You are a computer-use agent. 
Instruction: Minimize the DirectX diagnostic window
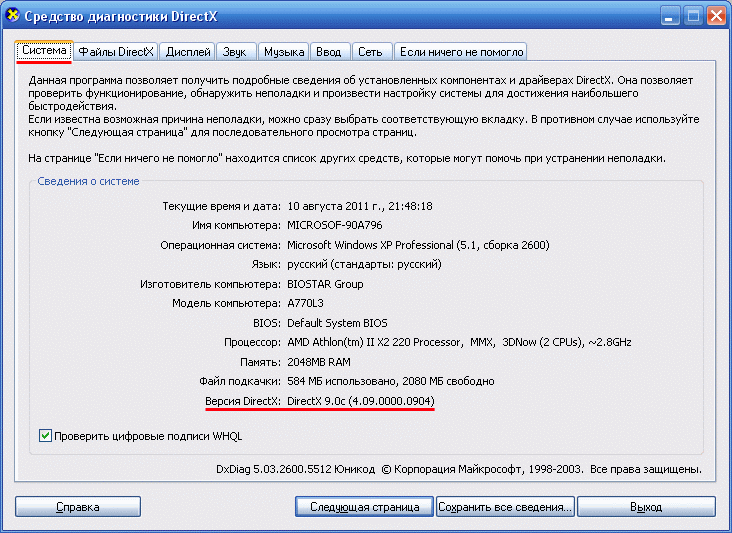(670, 16)
